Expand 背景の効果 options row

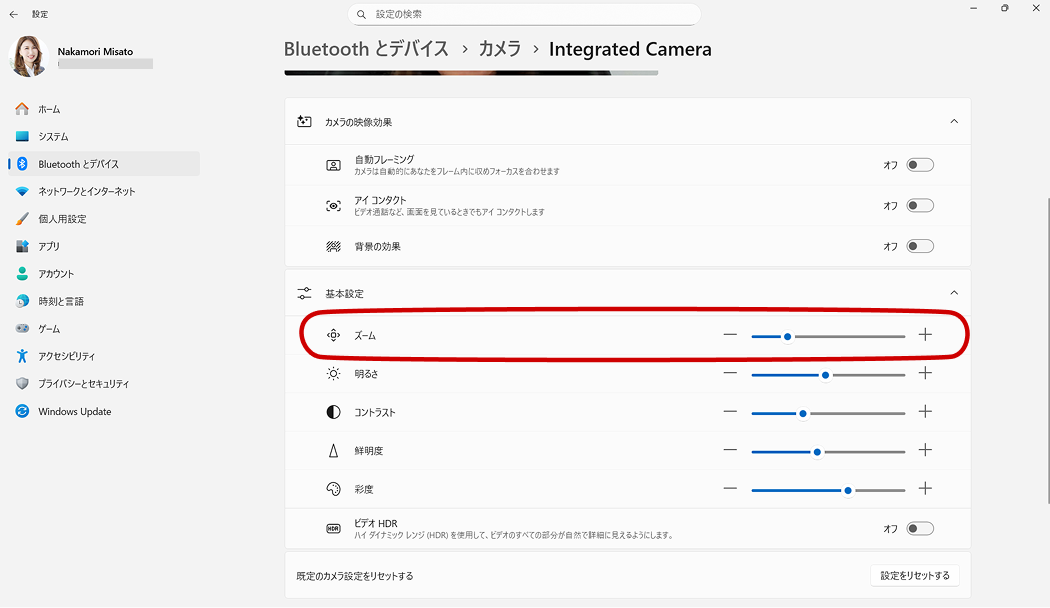pos(600,246)
